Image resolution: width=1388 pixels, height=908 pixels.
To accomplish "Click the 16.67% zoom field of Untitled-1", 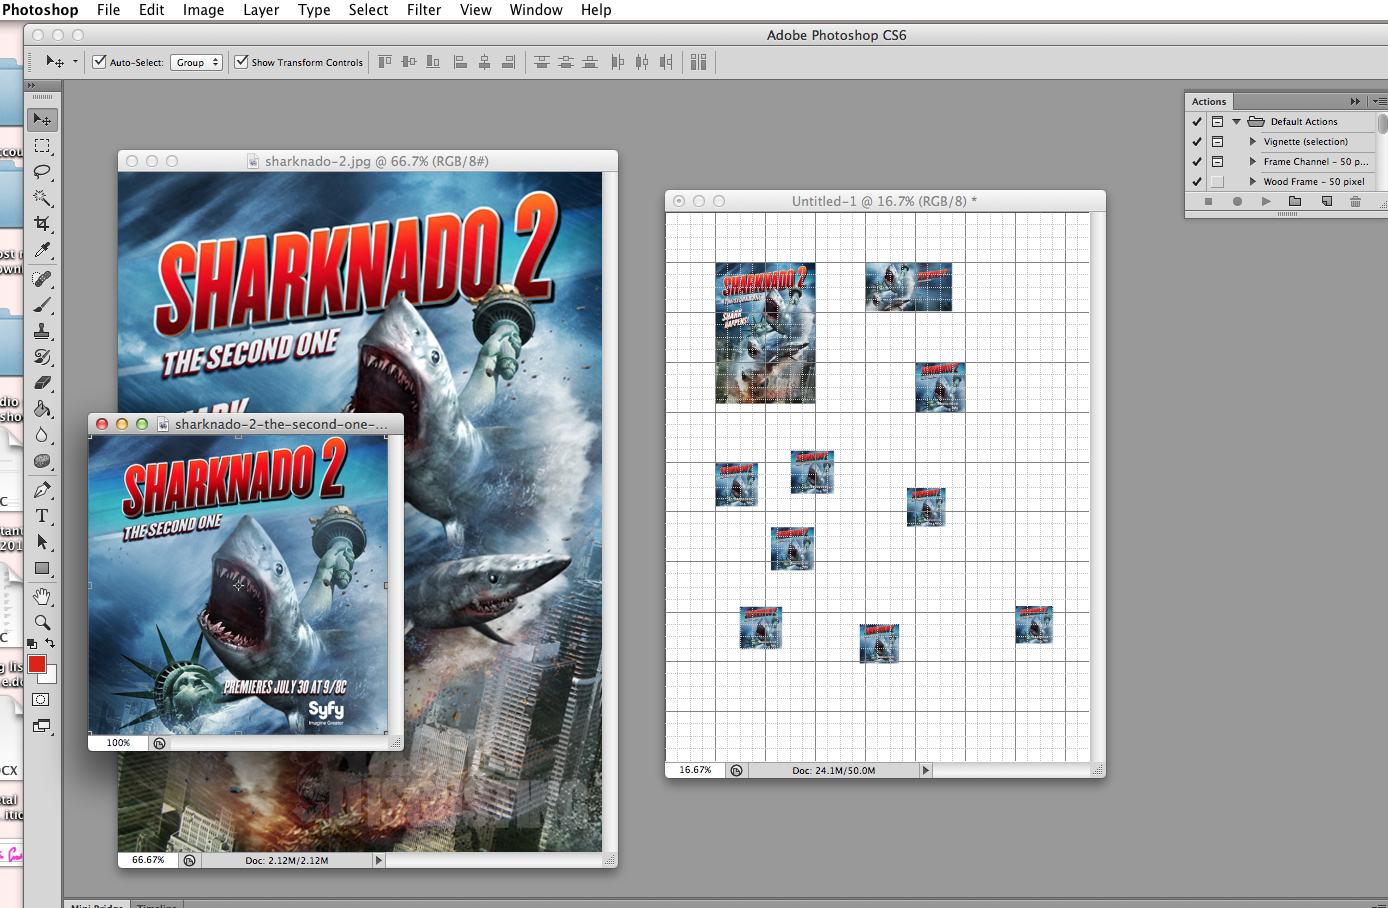I will point(696,770).
